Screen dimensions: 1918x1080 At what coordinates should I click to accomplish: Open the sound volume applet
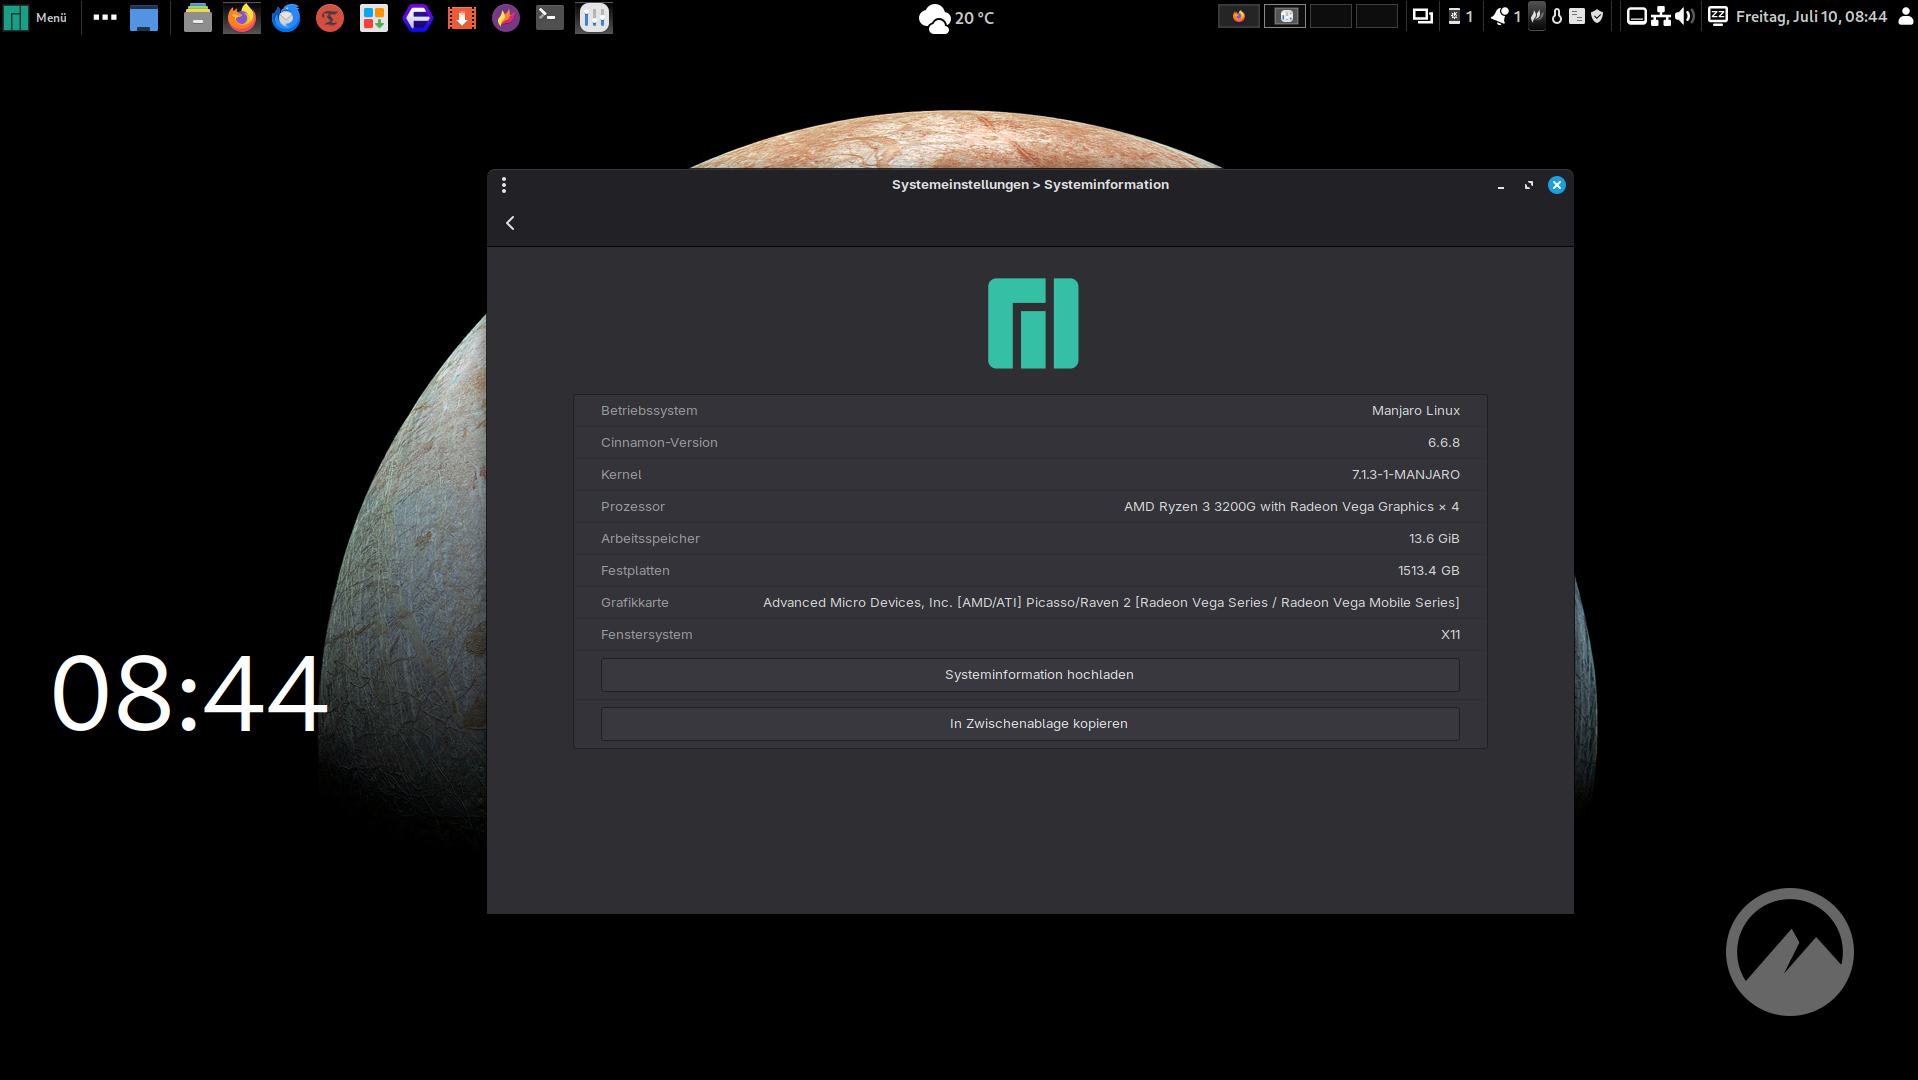(1685, 16)
